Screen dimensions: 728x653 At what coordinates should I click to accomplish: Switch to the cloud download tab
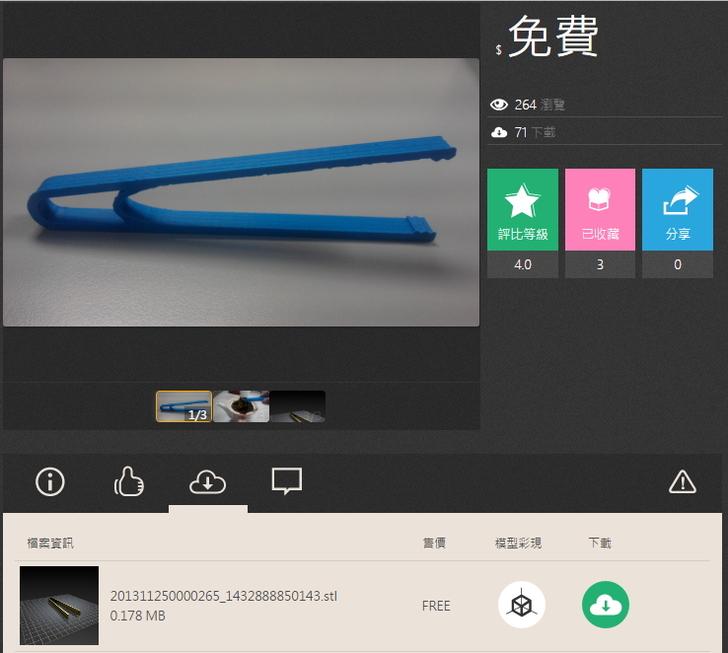pyautogui.click(x=208, y=482)
